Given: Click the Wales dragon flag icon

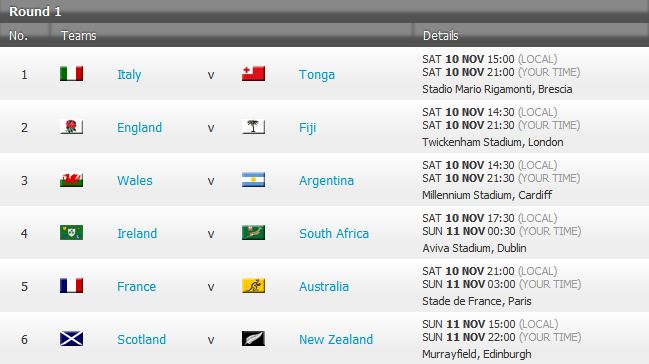Looking at the screenshot, I should click(x=71, y=180).
